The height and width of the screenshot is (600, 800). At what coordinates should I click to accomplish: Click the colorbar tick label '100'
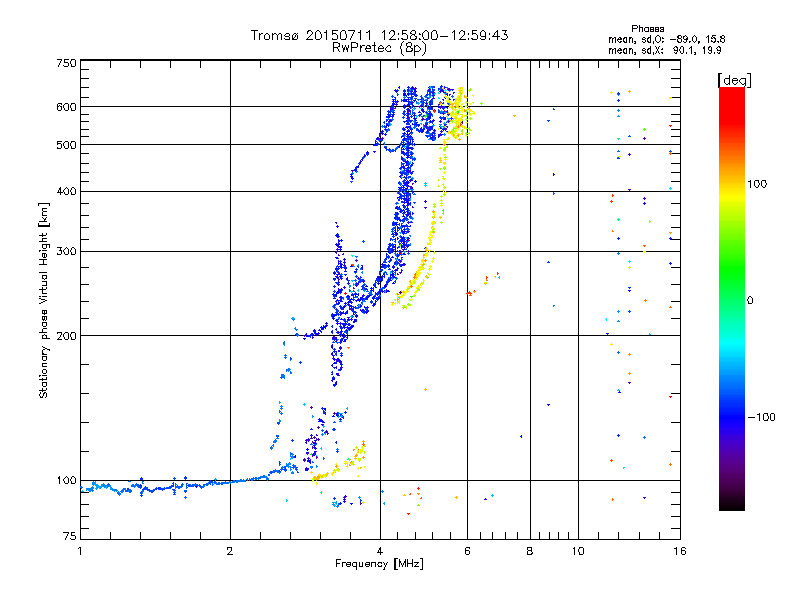pos(757,184)
